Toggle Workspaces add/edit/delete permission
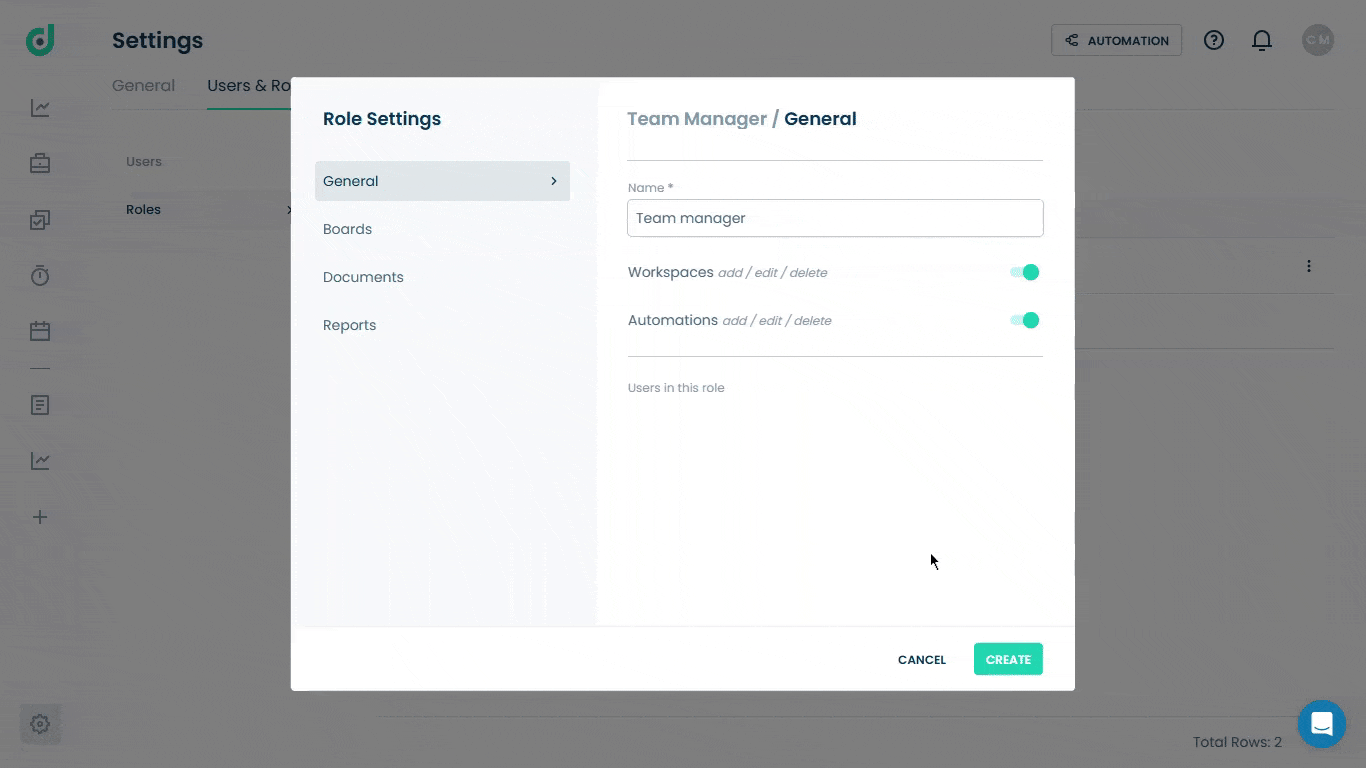Viewport: 1366px width, 768px height. pos(1024,272)
